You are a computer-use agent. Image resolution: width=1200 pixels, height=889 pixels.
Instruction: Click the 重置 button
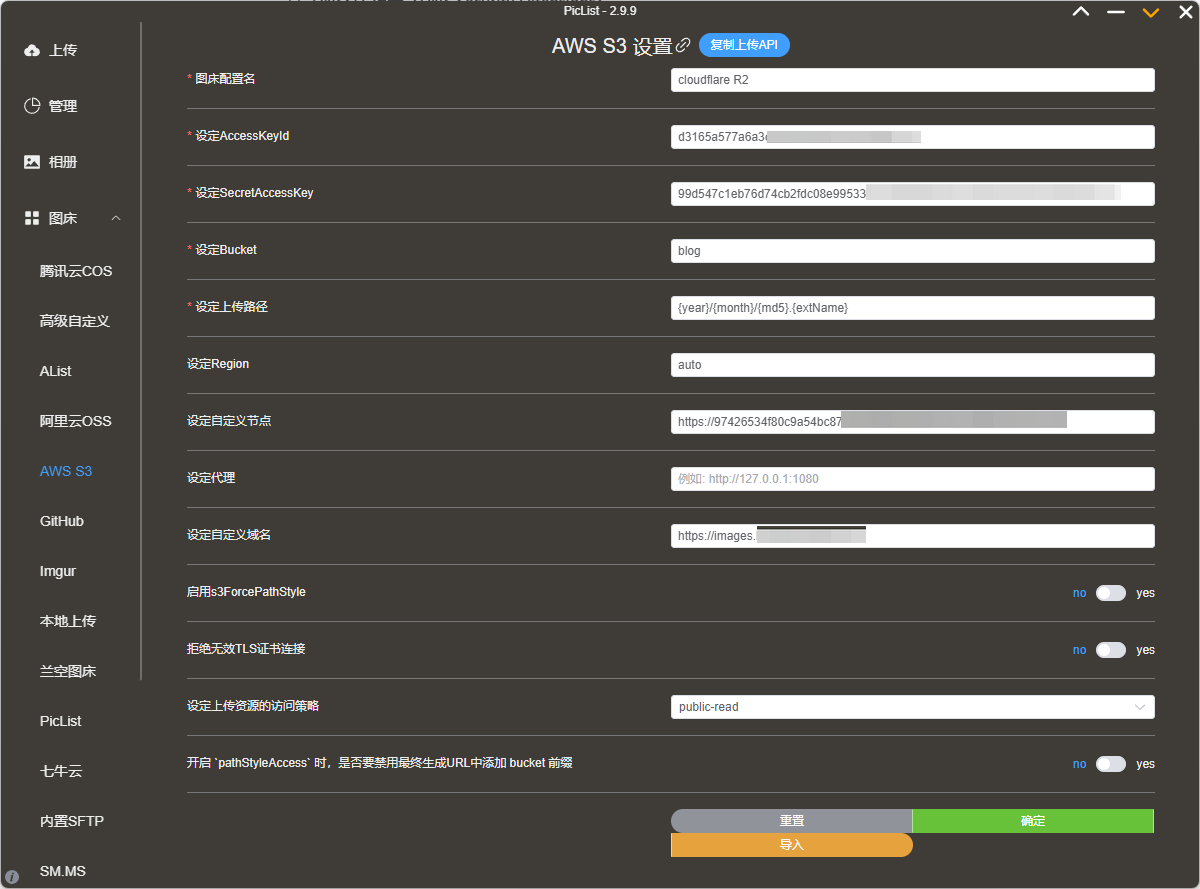[x=791, y=821]
